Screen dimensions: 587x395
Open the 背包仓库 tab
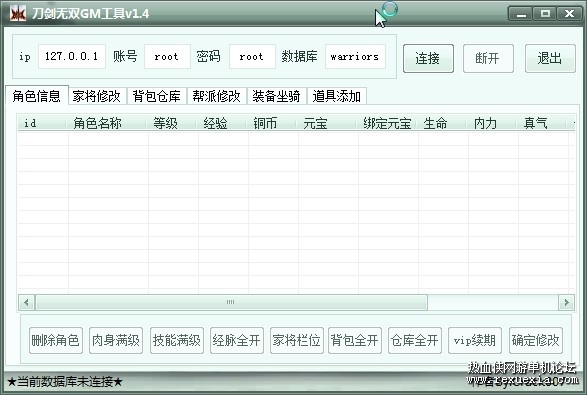click(x=157, y=96)
